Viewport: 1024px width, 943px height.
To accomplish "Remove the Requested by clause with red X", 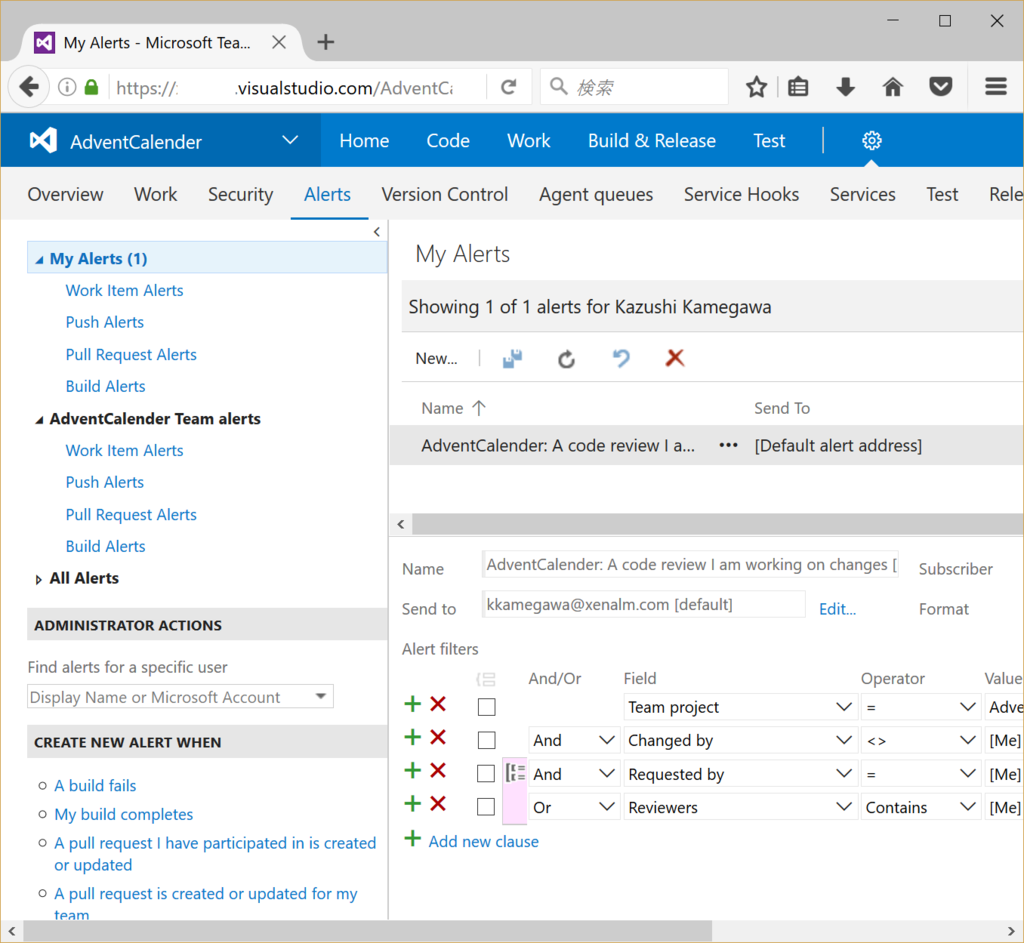I will coord(438,771).
